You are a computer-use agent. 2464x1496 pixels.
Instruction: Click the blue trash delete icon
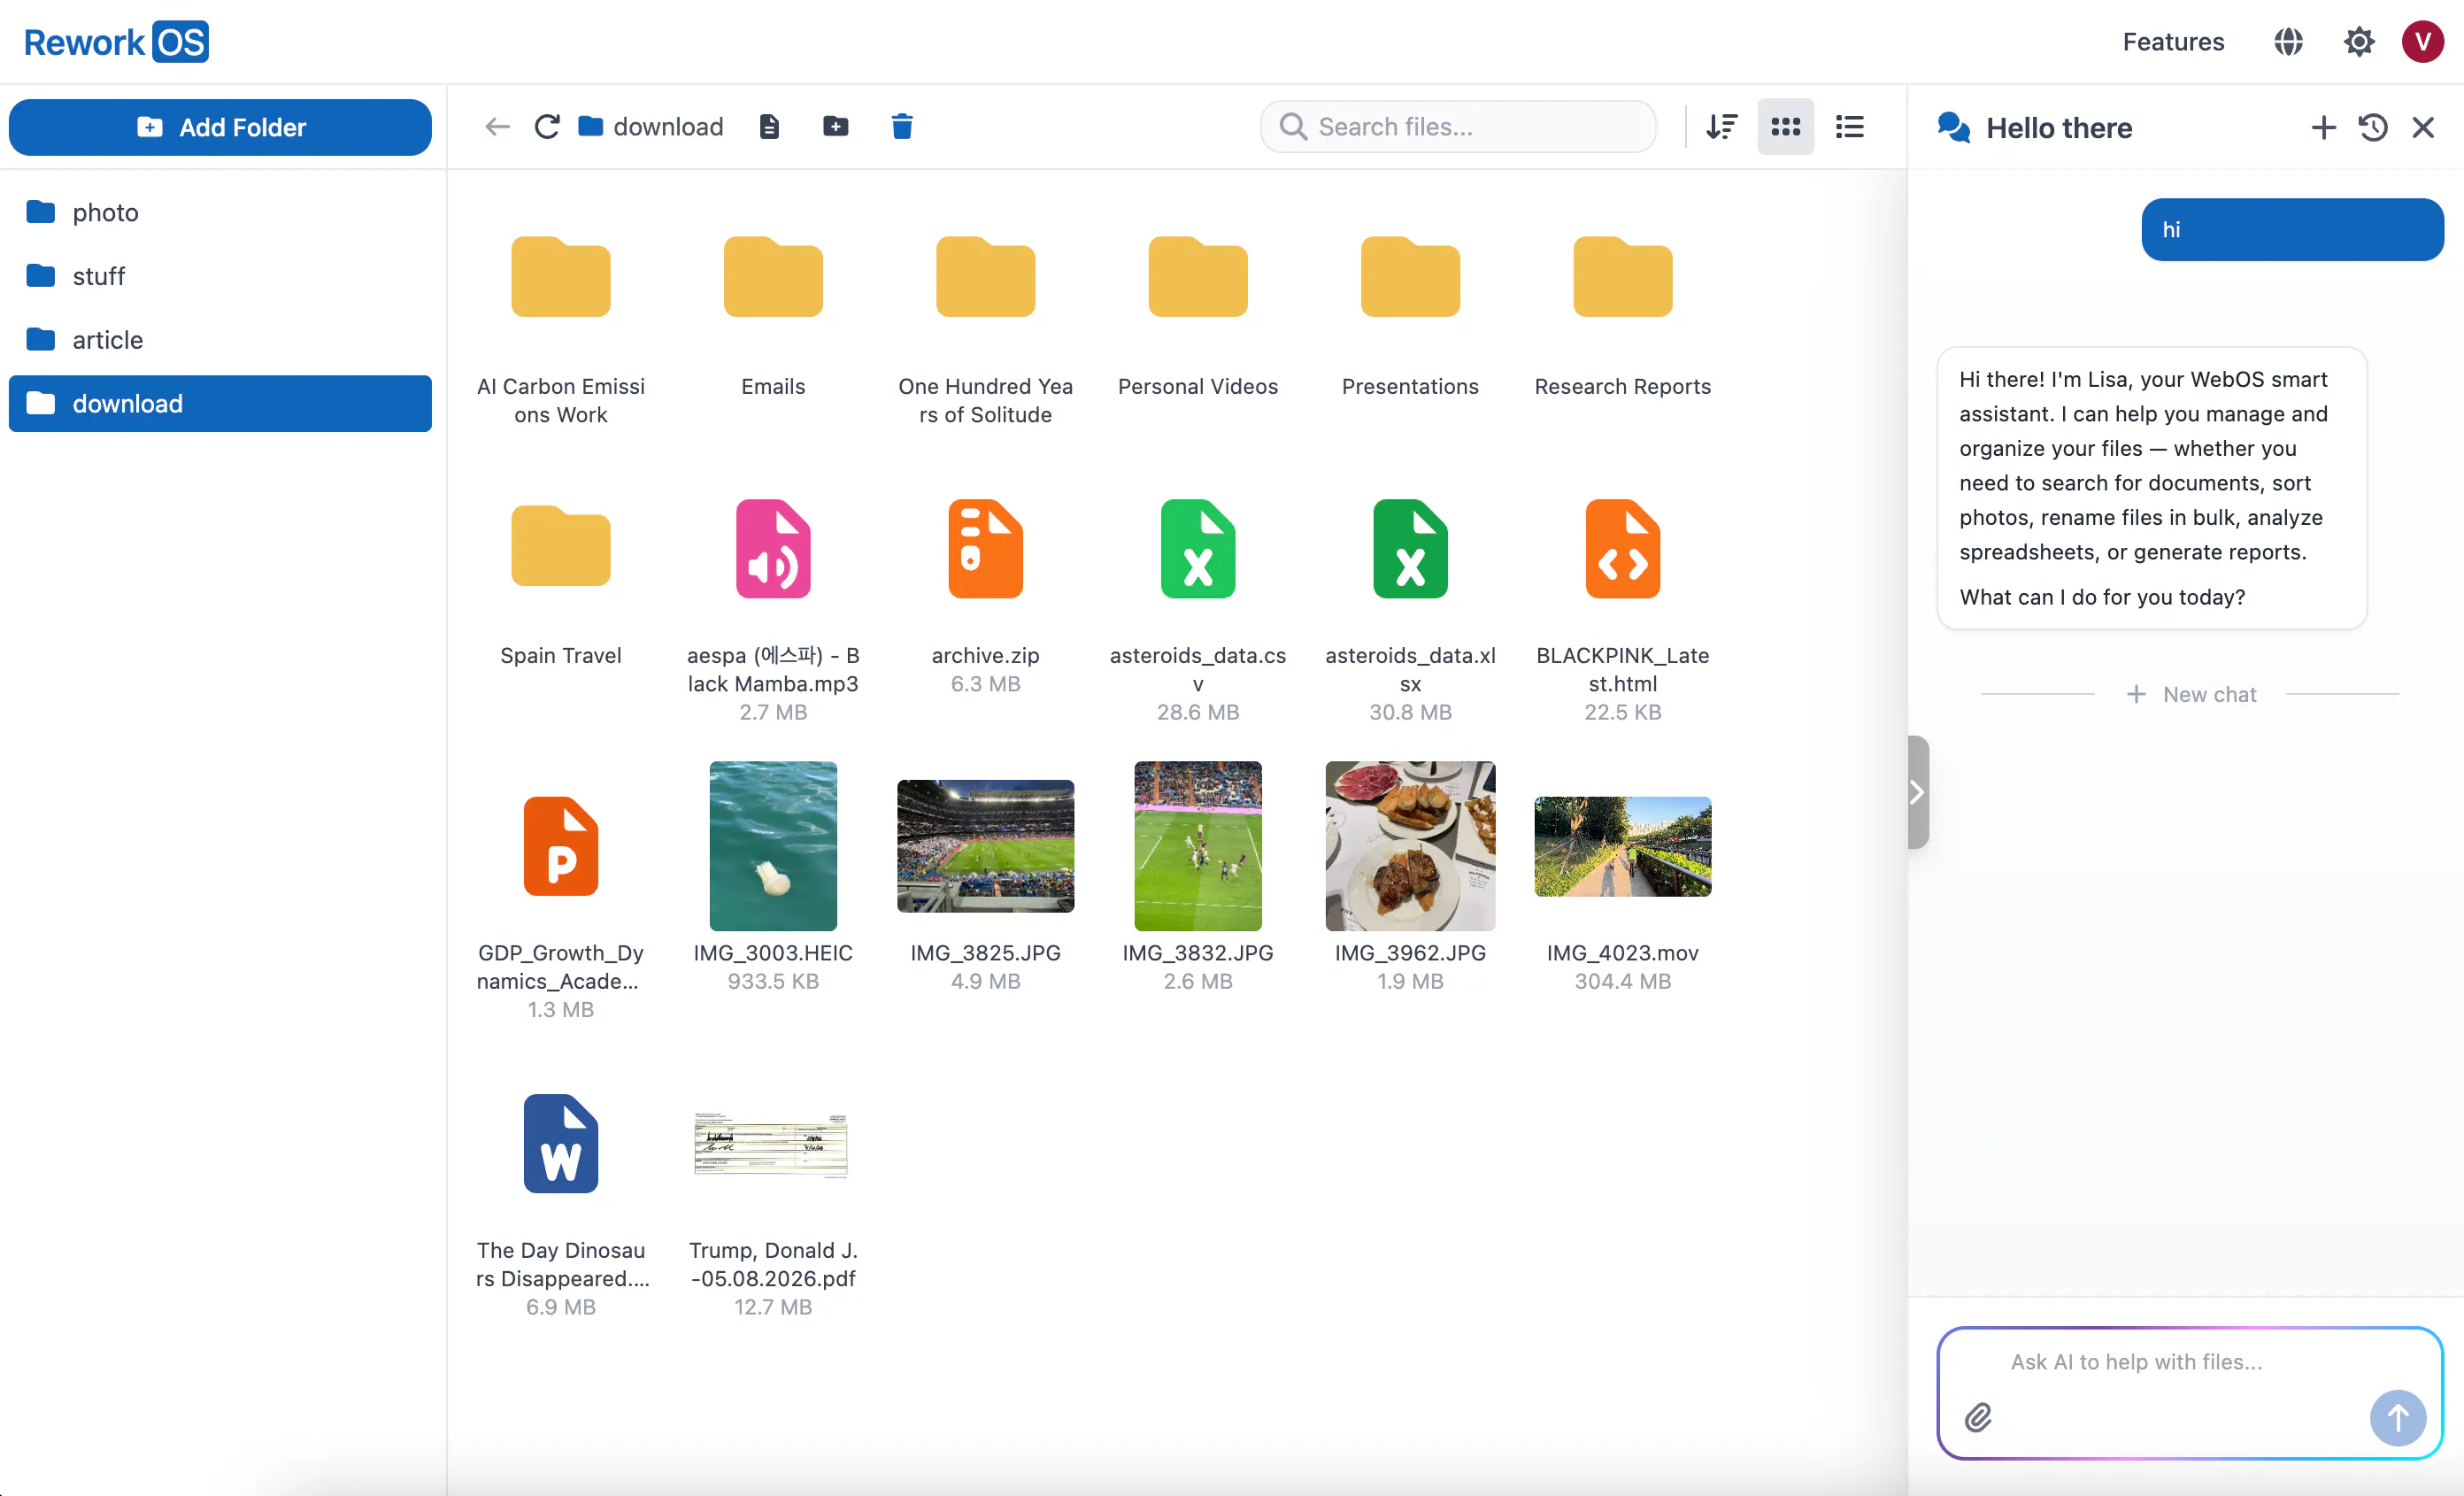902,127
